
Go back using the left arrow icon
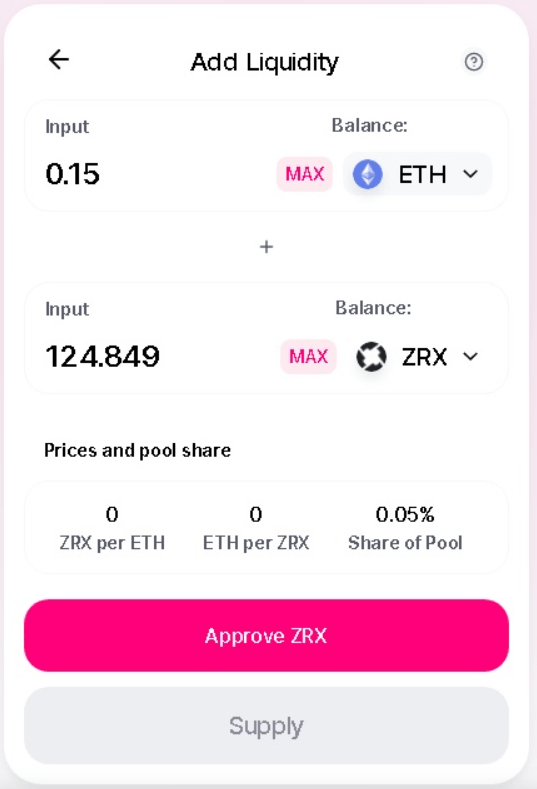tap(59, 59)
